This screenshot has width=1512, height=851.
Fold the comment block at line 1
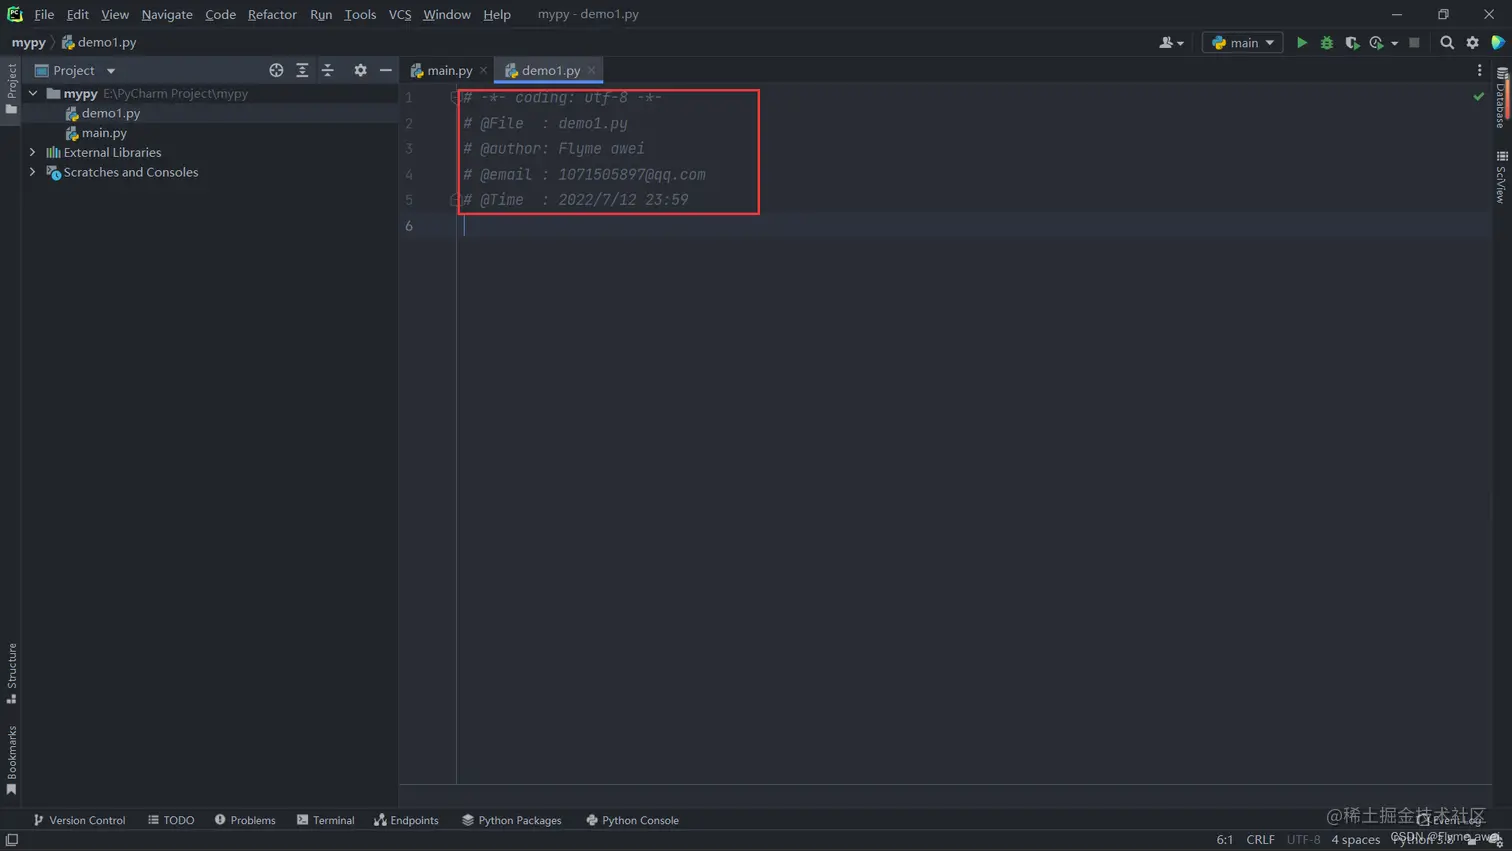(x=454, y=98)
